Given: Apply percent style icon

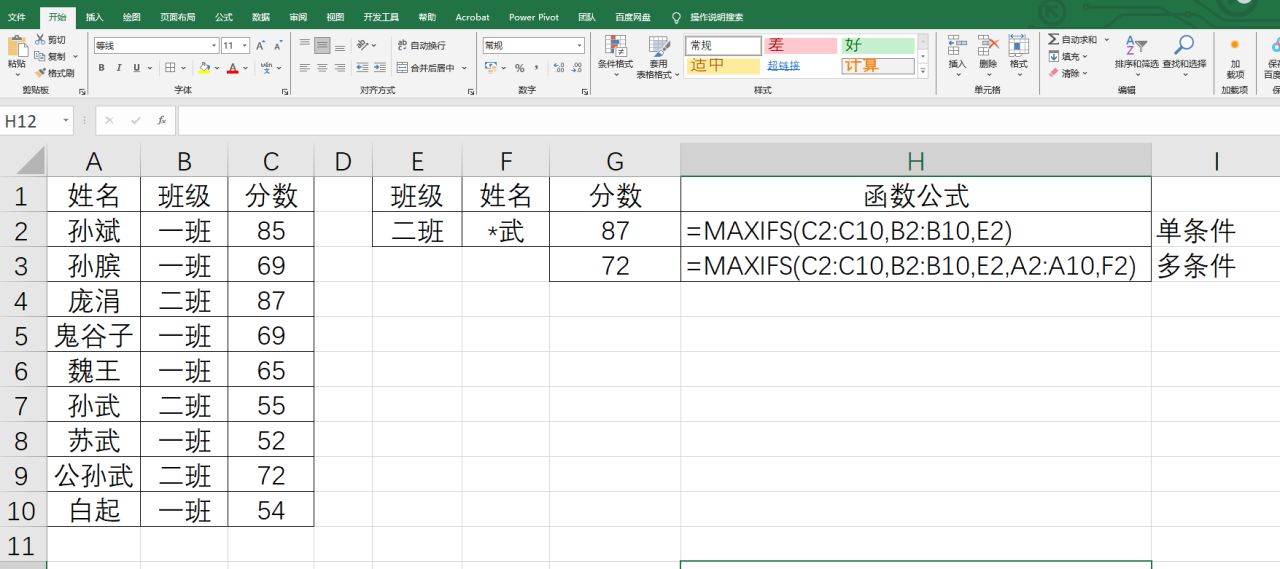Looking at the screenshot, I should (520, 68).
